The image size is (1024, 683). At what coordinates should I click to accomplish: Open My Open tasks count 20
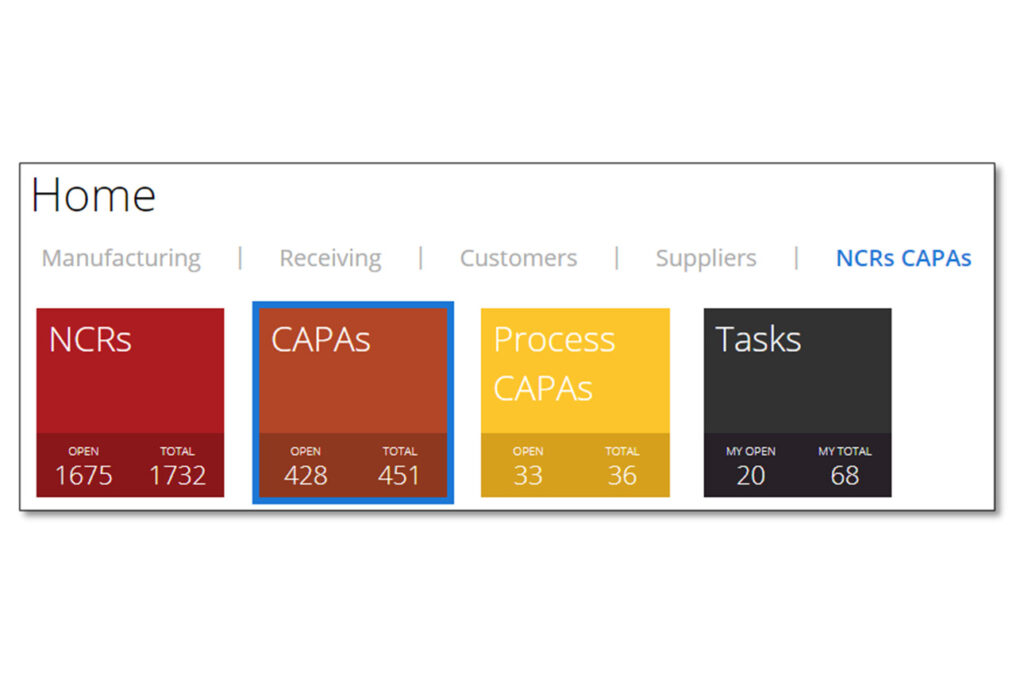tap(751, 475)
